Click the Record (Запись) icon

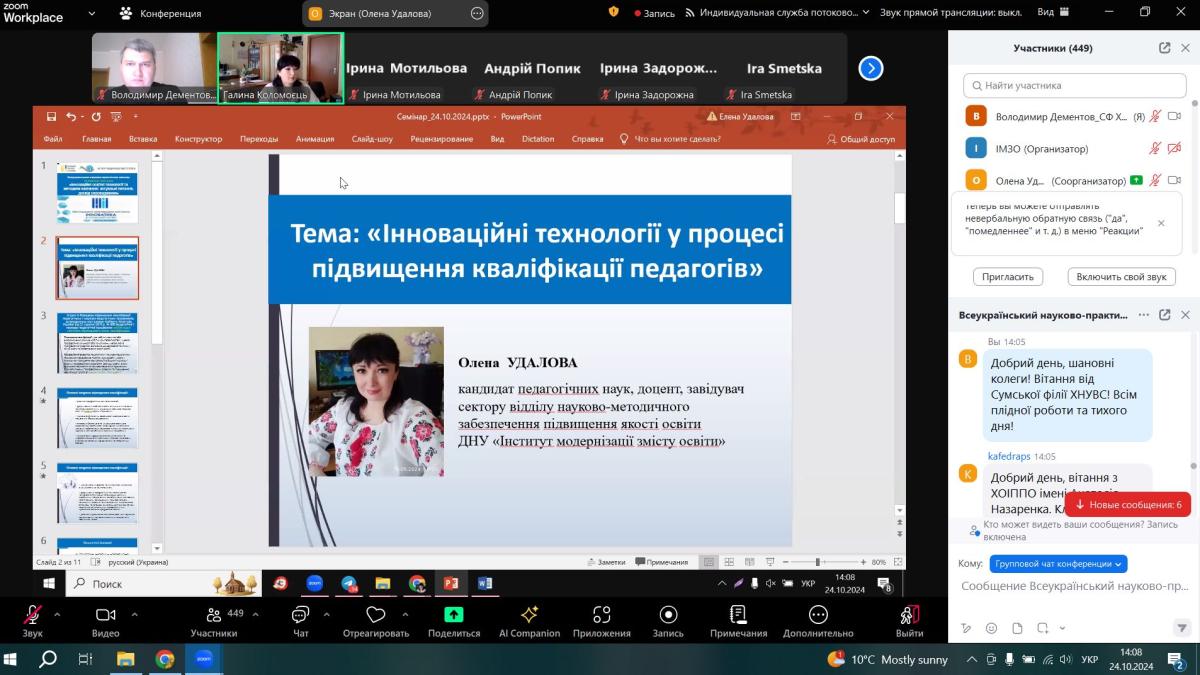(x=668, y=614)
